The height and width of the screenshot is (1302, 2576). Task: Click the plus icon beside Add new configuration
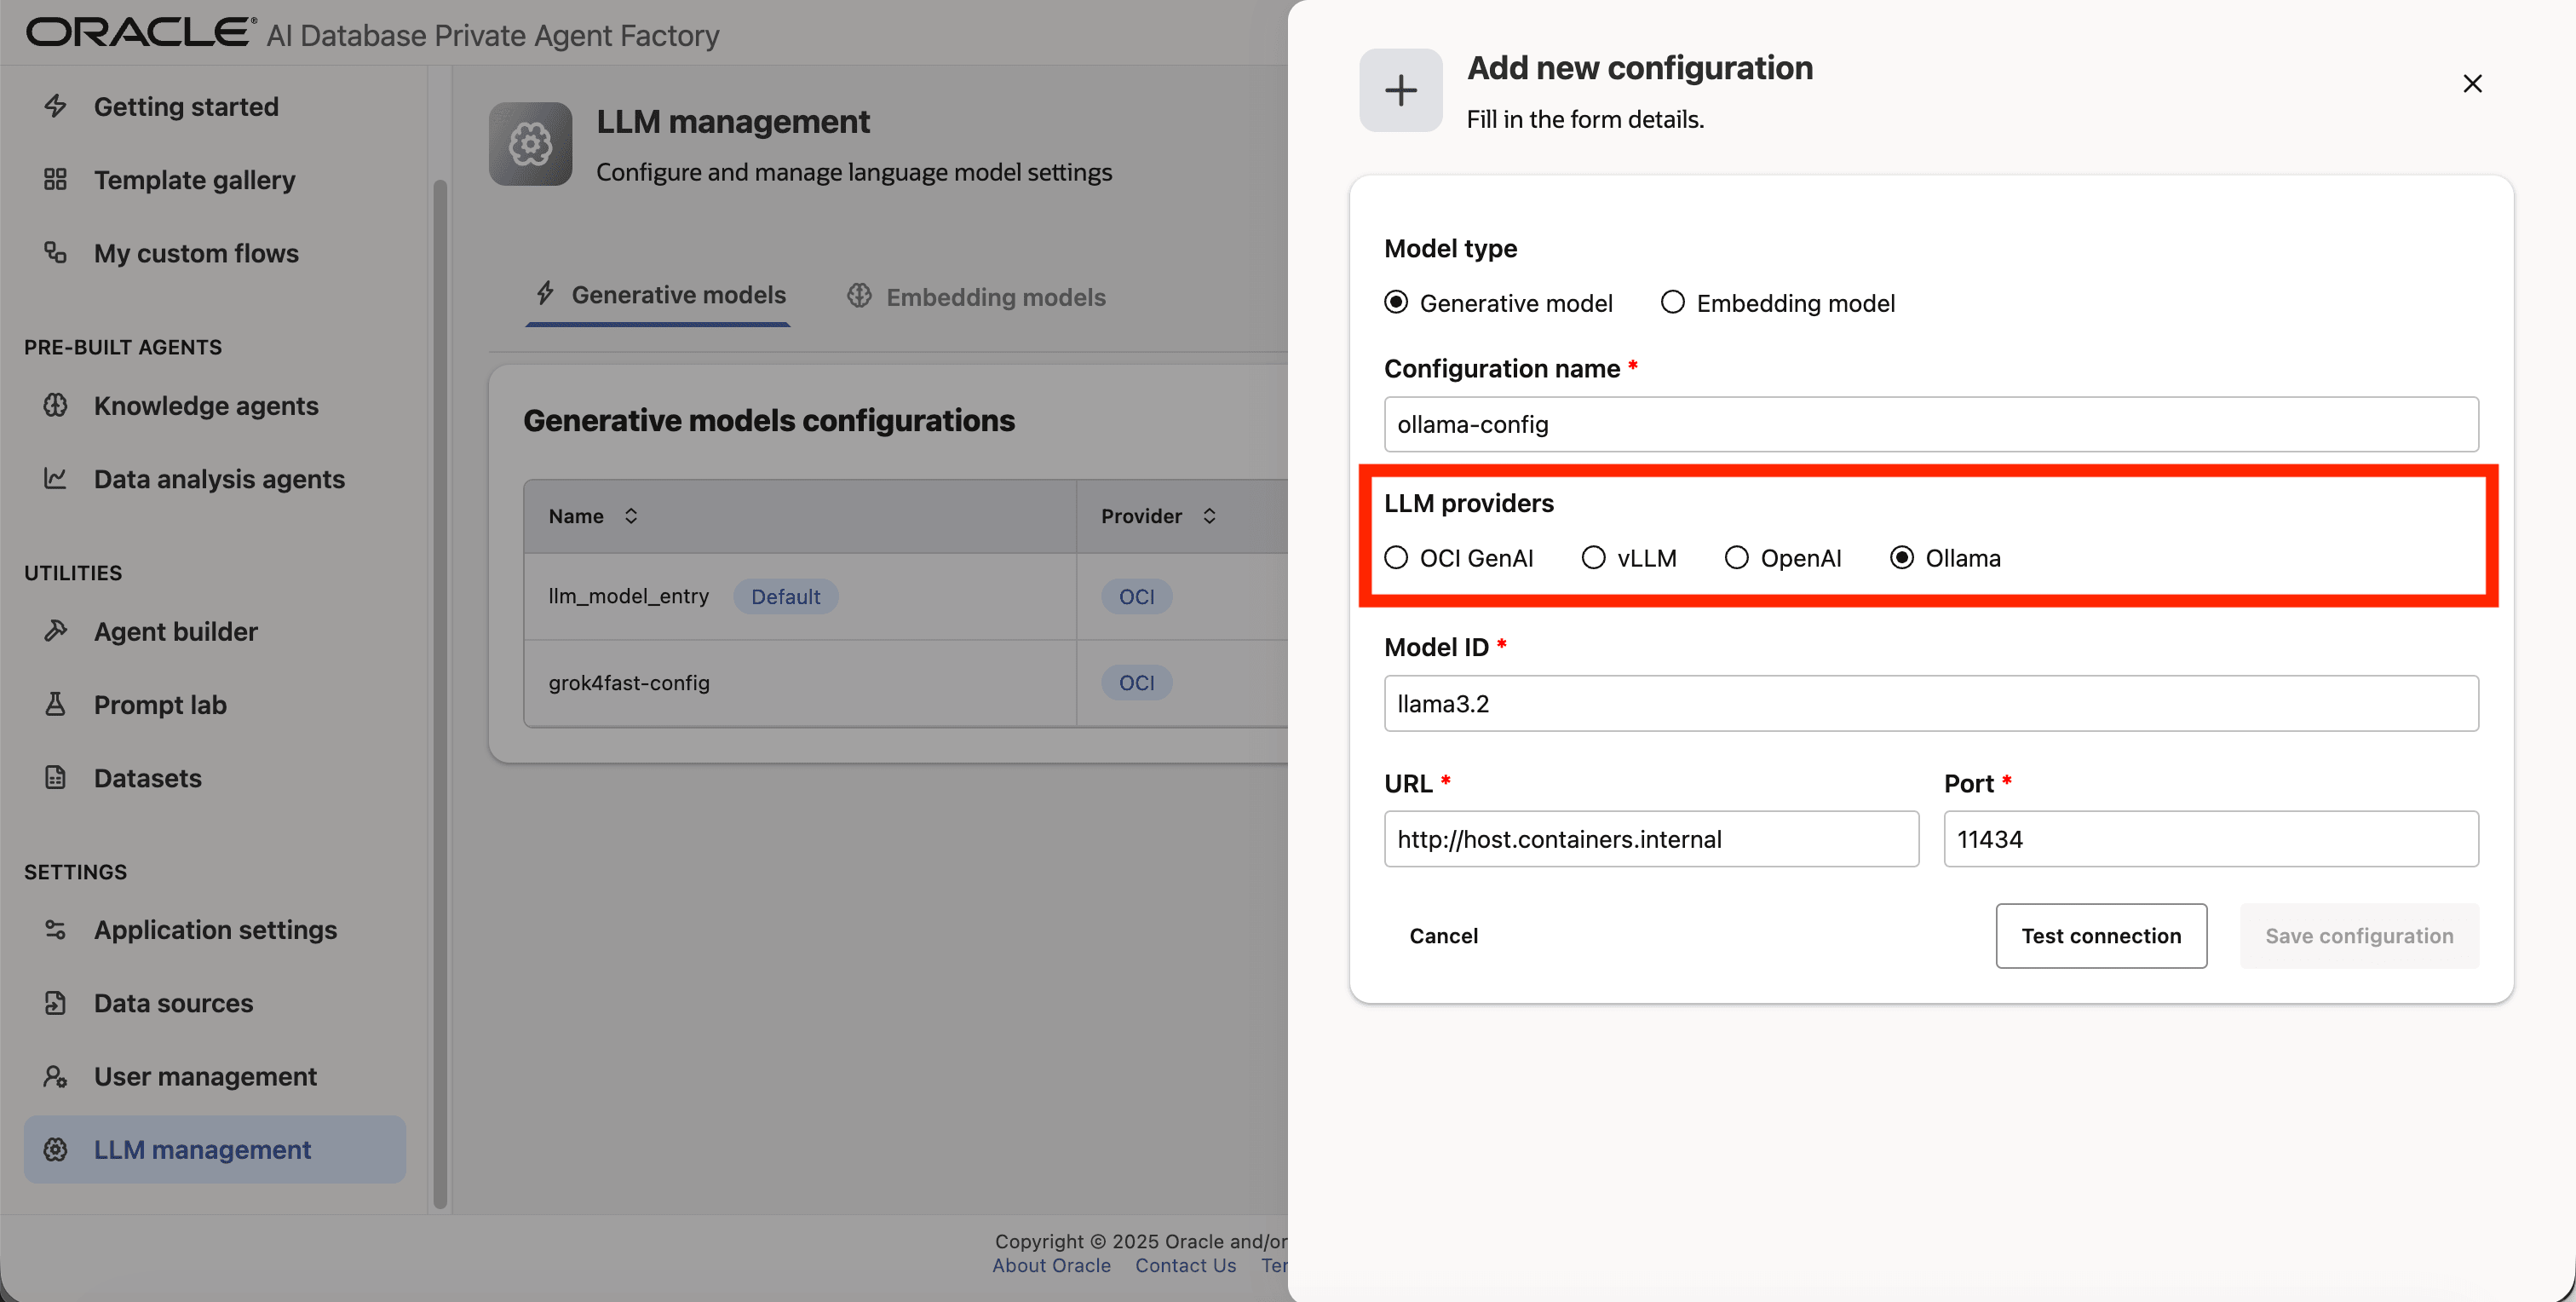[x=1400, y=90]
